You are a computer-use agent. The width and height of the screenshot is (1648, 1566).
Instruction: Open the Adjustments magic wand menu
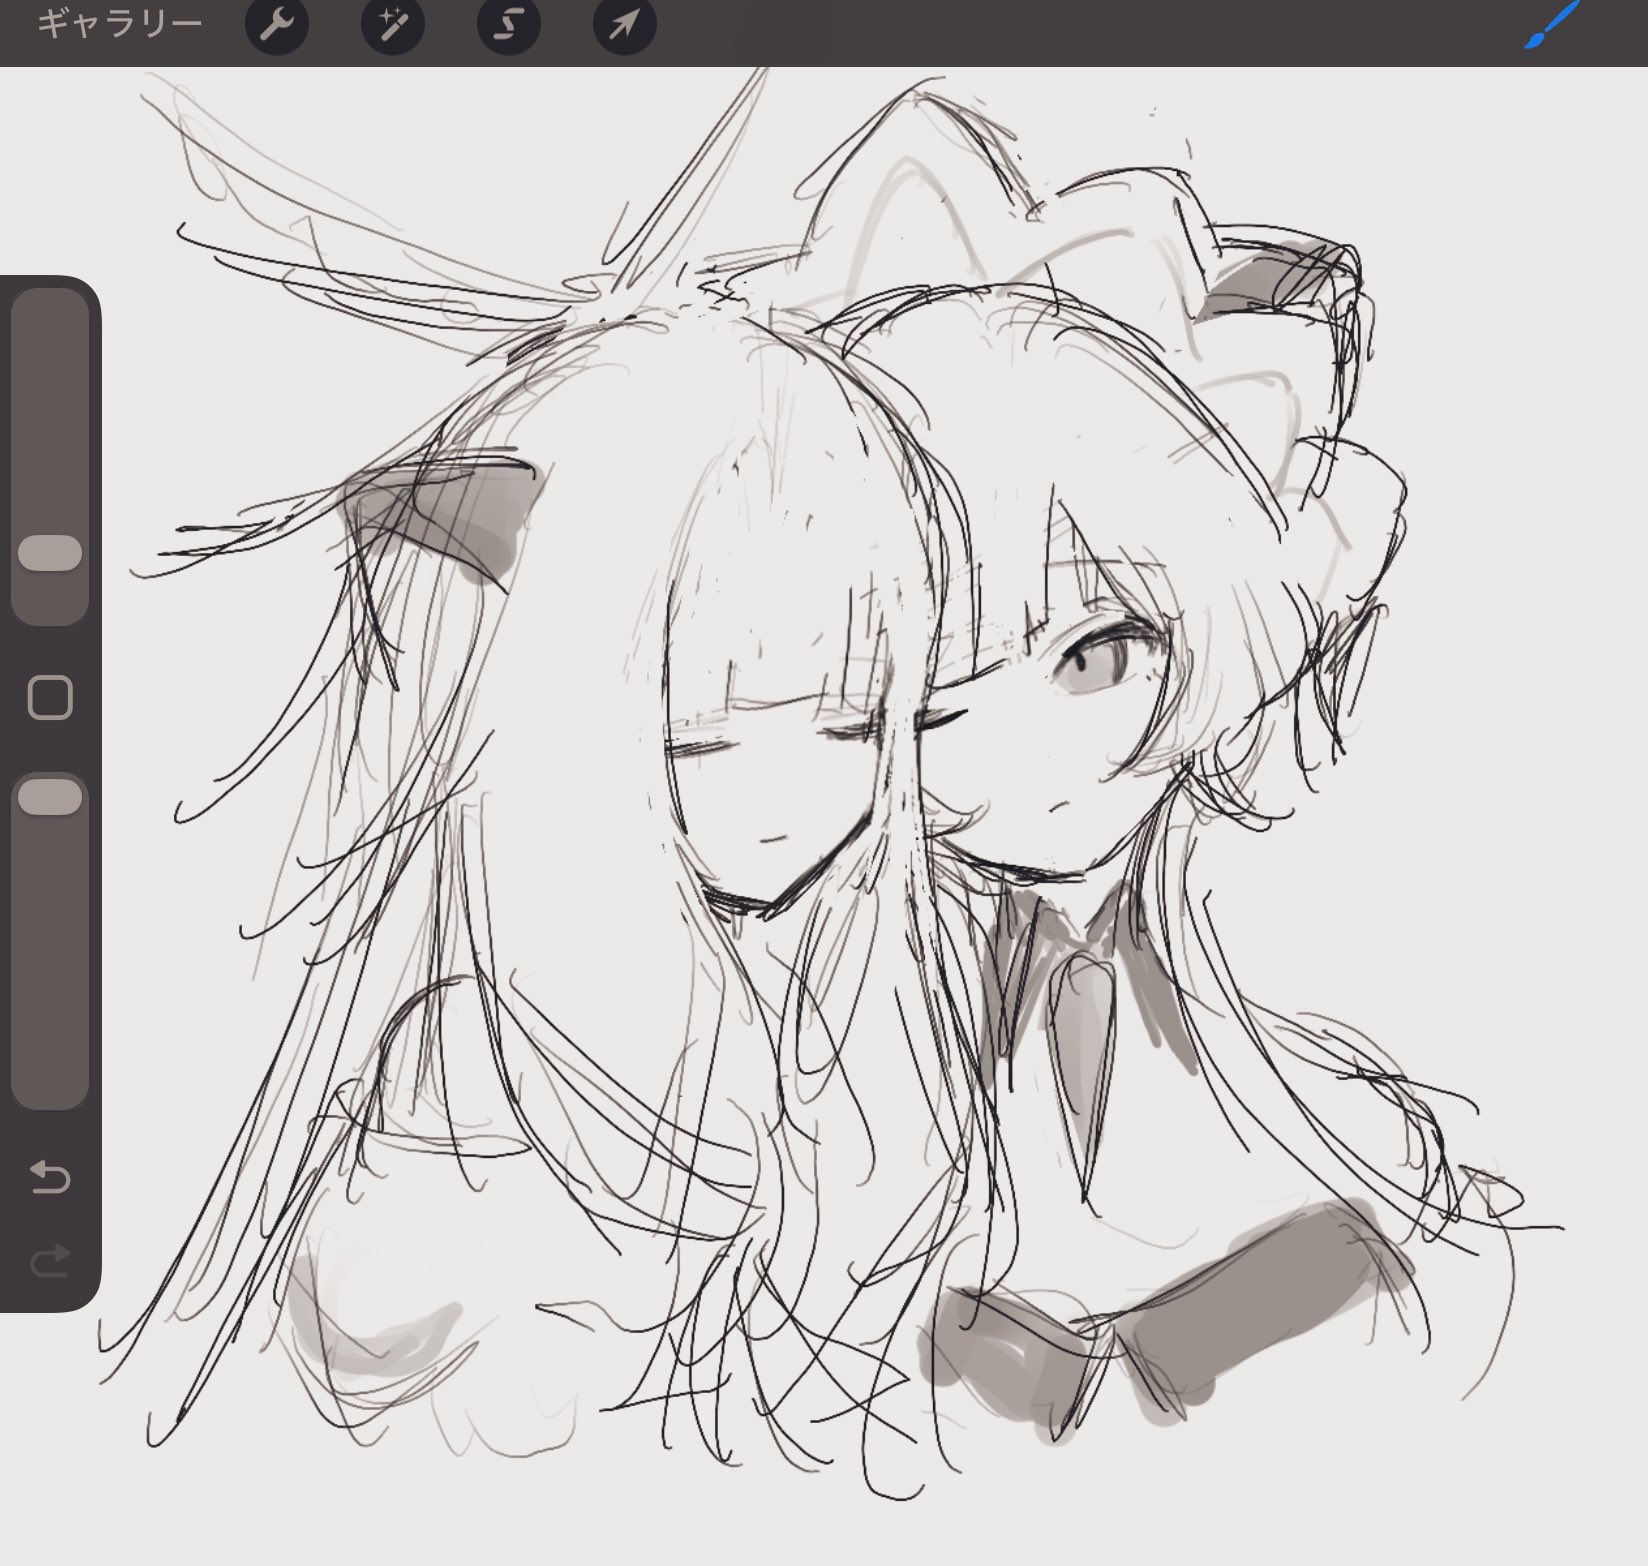pyautogui.click(x=393, y=25)
